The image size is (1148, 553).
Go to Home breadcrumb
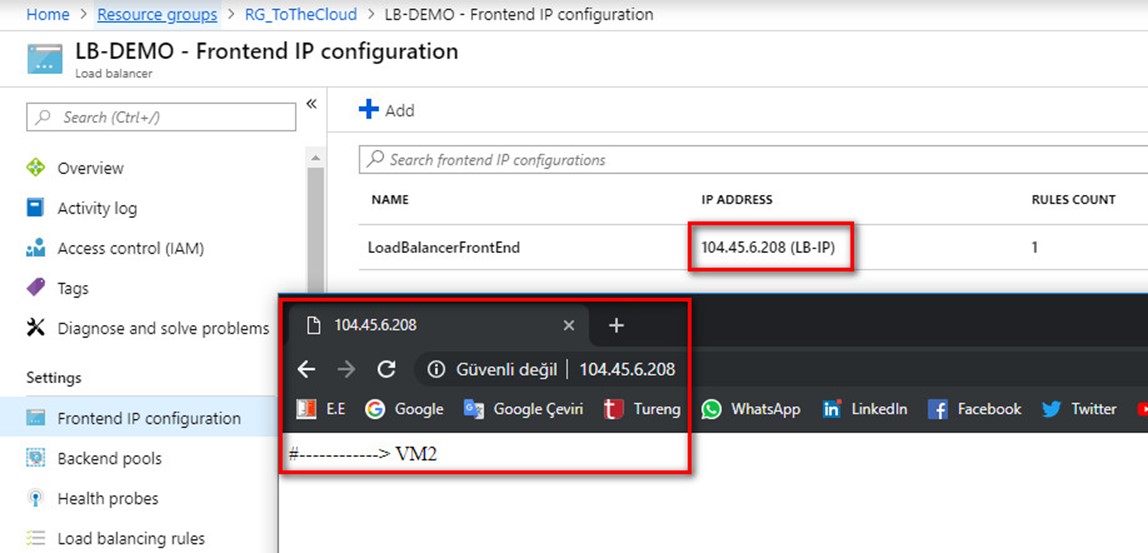click(x=48, y=15)
